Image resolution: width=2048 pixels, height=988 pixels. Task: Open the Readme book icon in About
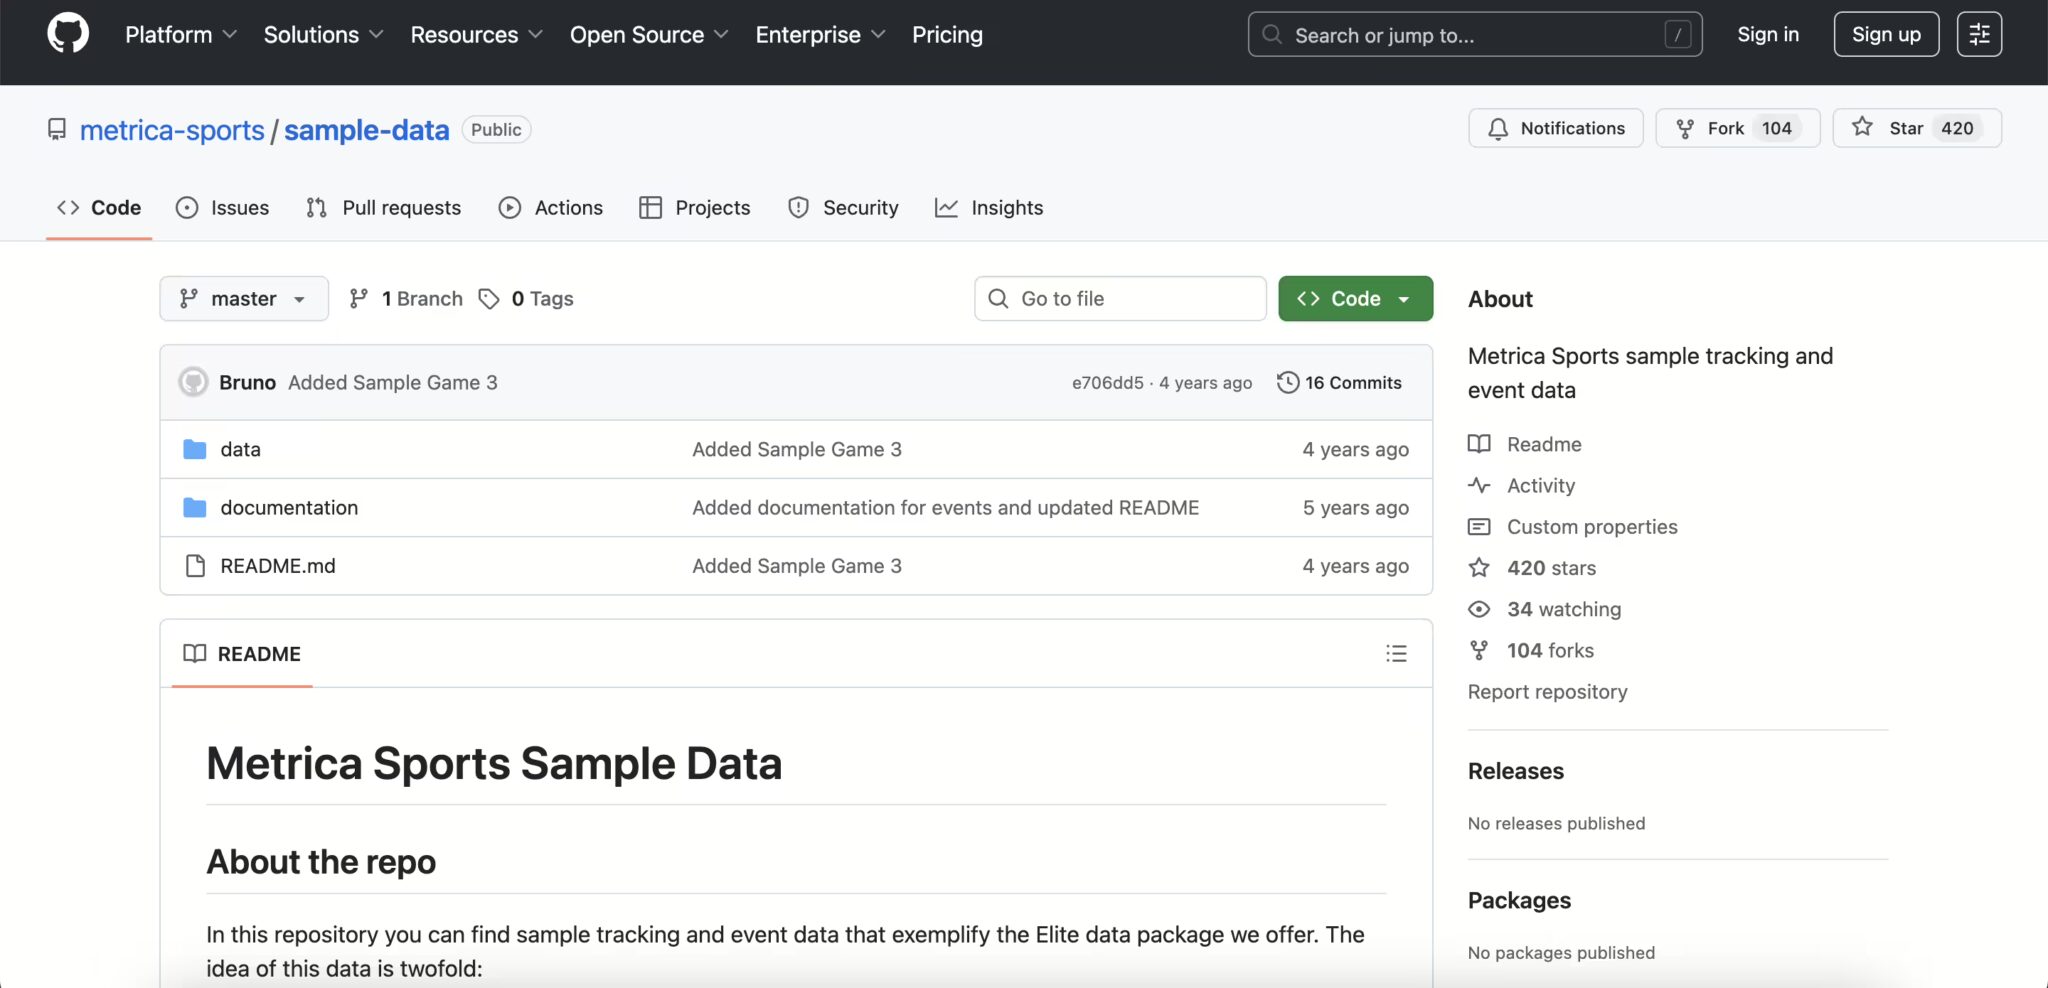(1480, 444)
